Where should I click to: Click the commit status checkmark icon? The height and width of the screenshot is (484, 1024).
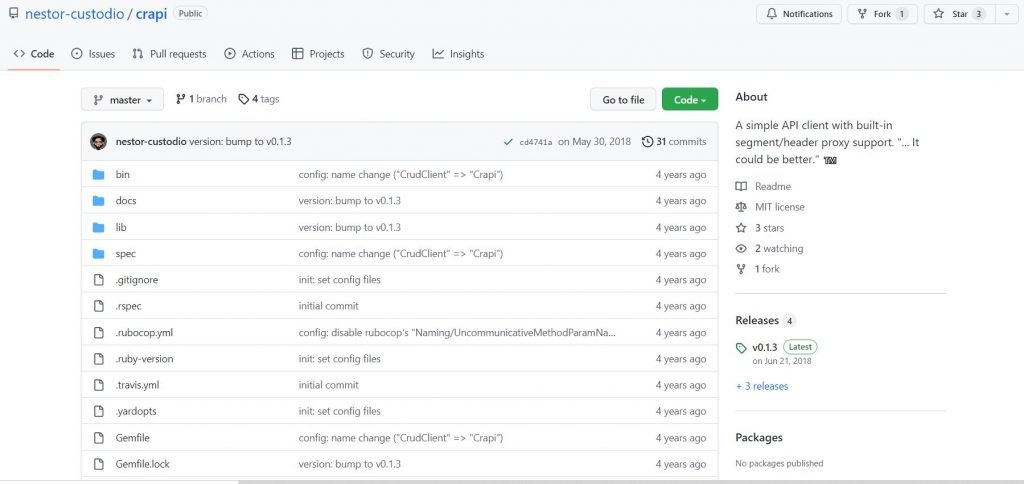point(508,142)
